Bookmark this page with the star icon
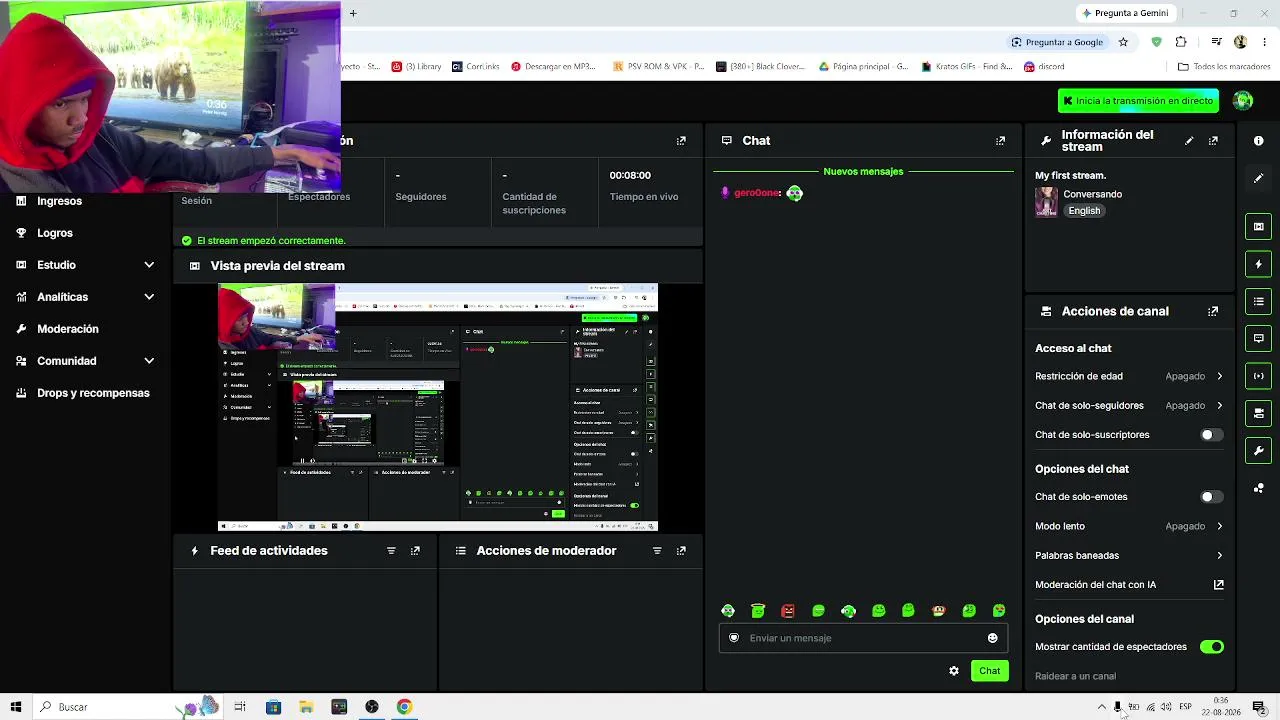Viewport: 1280px width, 720px height. [1123, 42]
